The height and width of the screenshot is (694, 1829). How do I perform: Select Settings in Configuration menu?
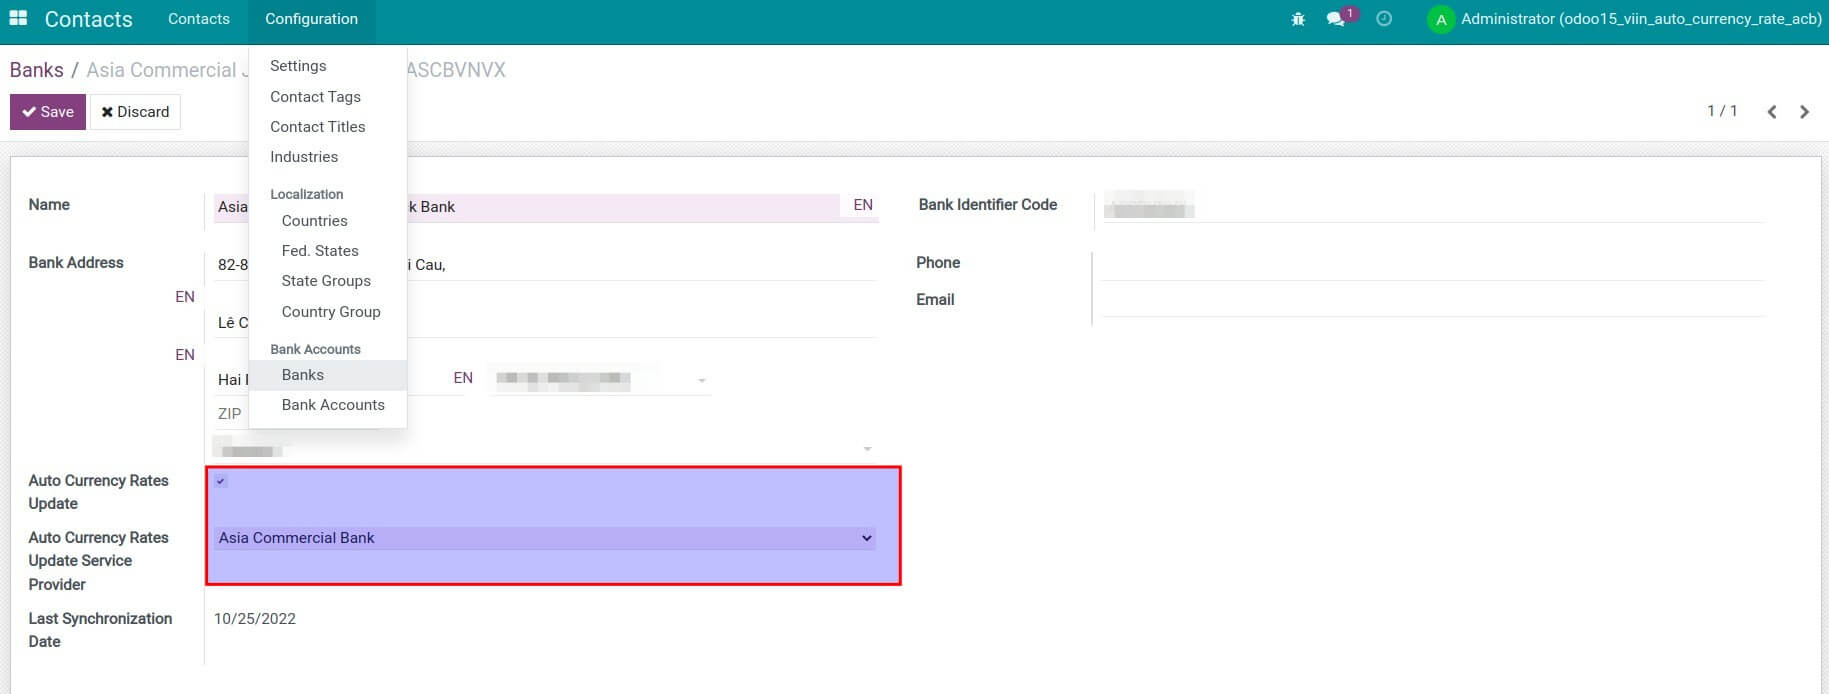[298, 66]
